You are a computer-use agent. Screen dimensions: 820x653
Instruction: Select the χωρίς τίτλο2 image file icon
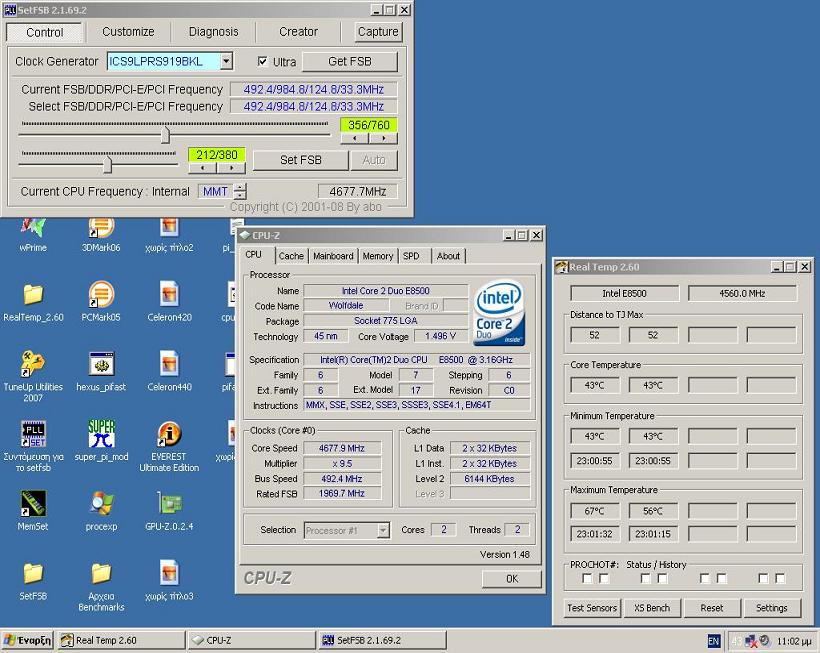tap(169, 235)
